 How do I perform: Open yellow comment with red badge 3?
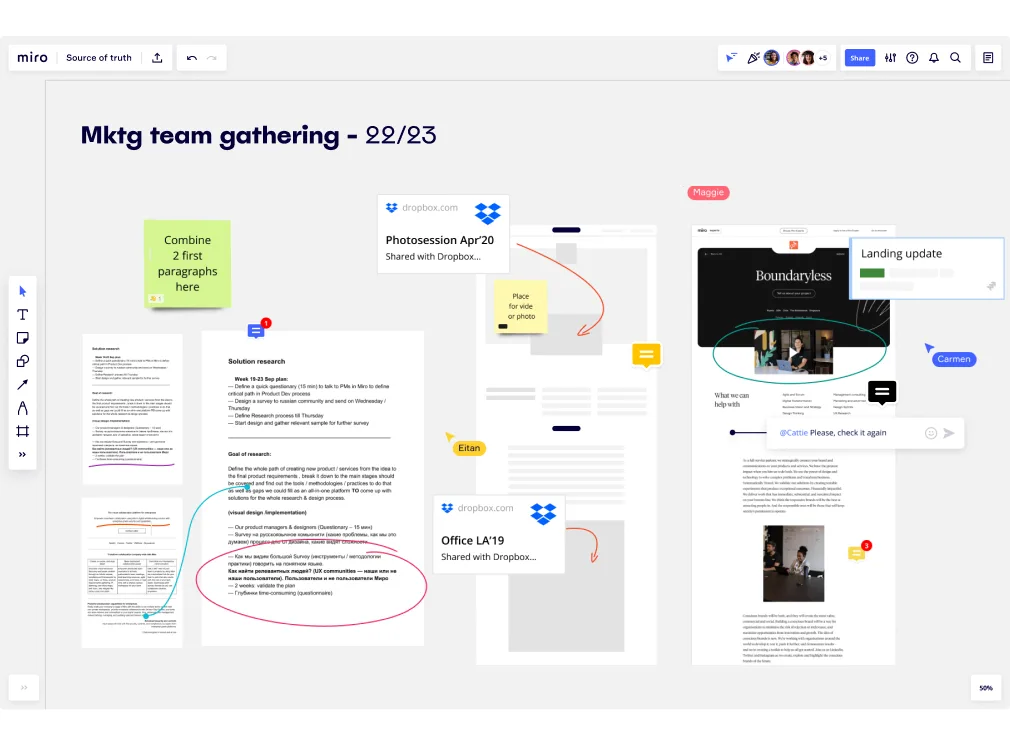(857, 553)
